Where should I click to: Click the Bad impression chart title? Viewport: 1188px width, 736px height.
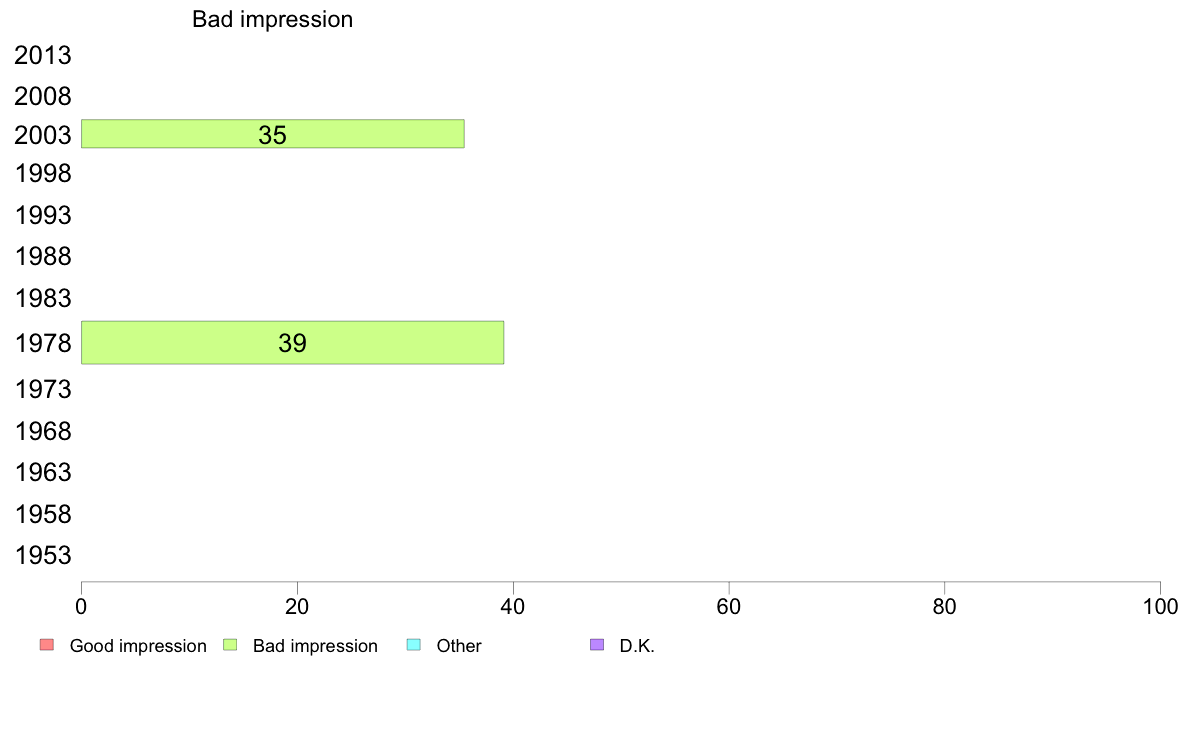tap(273, 19)
